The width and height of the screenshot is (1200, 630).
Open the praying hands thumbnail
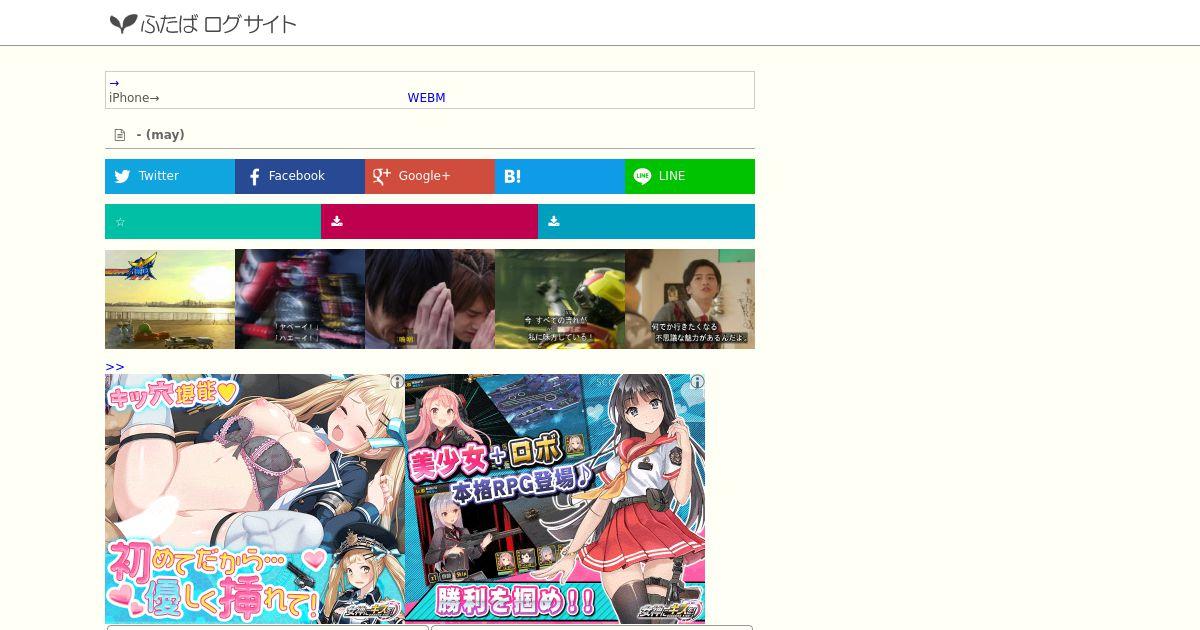(x=430, y=299)
